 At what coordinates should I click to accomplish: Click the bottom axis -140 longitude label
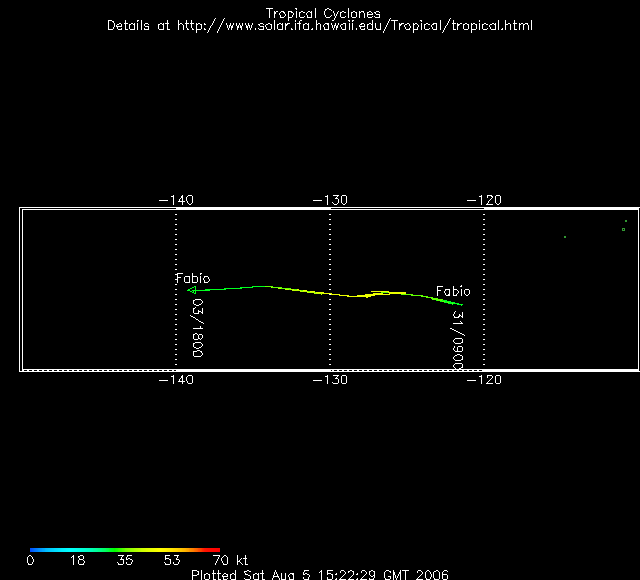pos(176,379)
